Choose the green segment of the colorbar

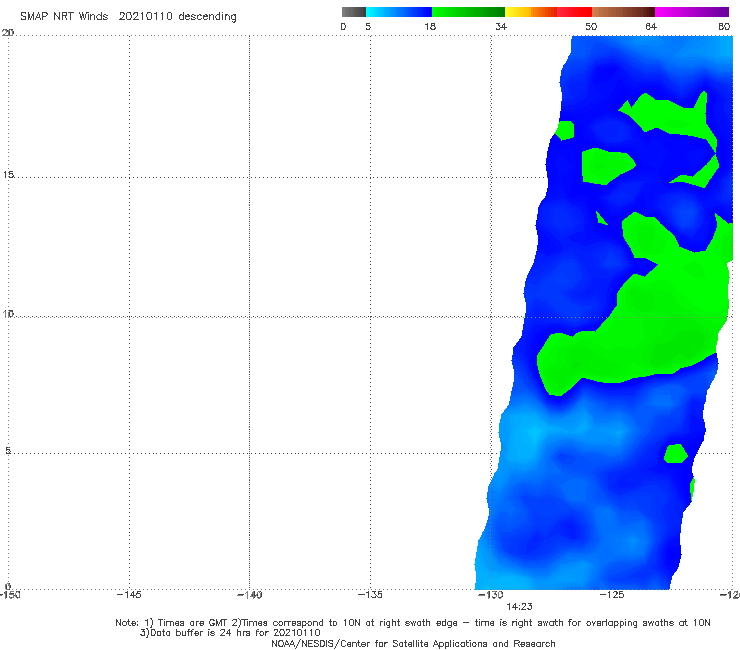click(x=468, y=12)
